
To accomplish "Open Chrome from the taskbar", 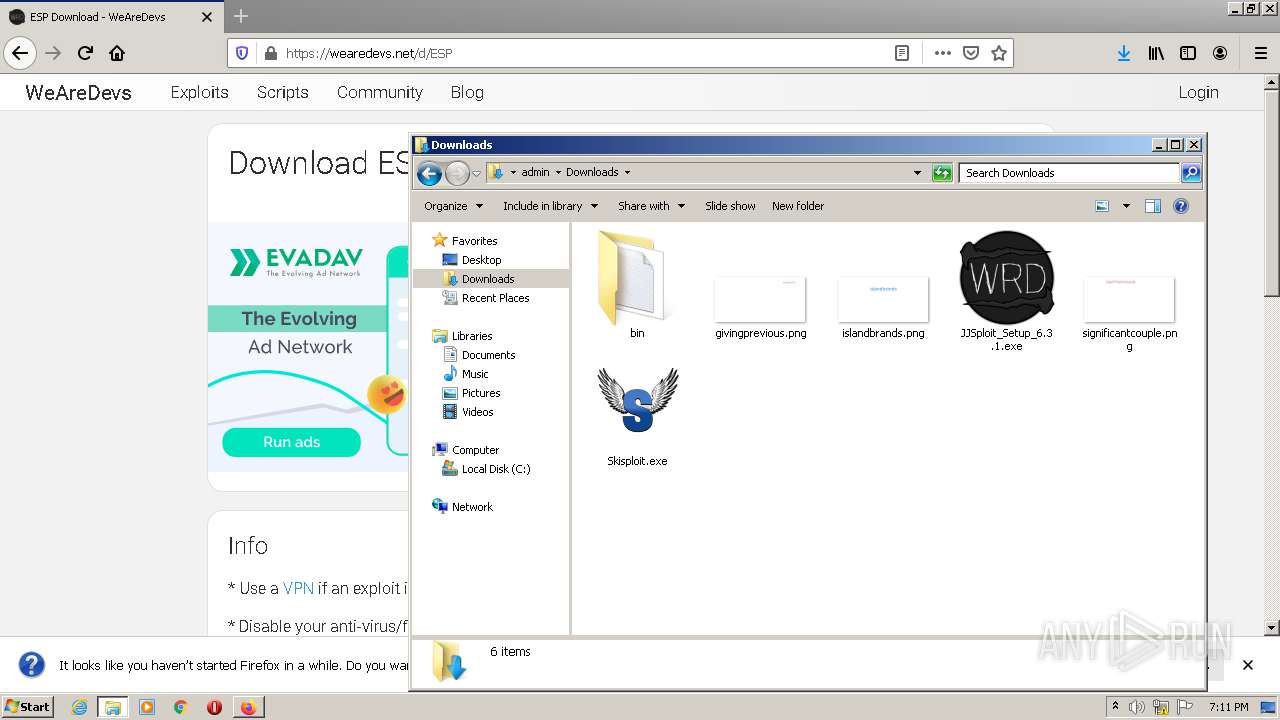I will click(x=180, y=707).
